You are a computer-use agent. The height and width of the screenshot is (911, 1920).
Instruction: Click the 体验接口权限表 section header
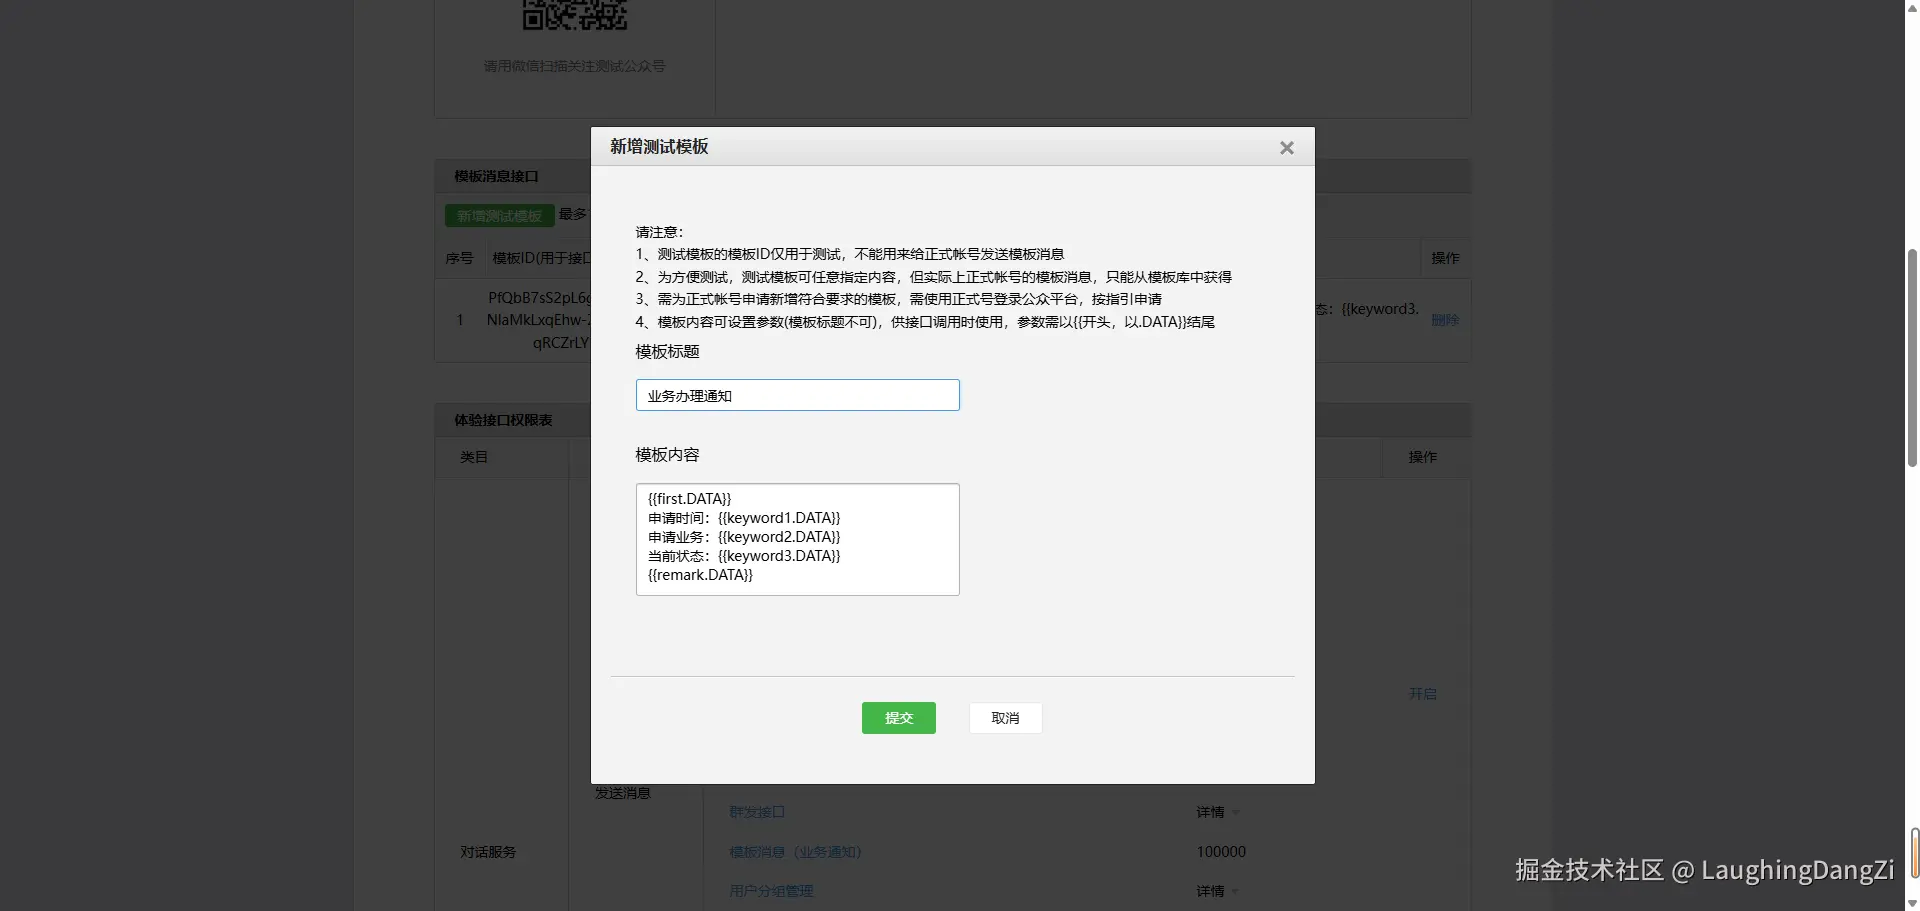point(503,420)
